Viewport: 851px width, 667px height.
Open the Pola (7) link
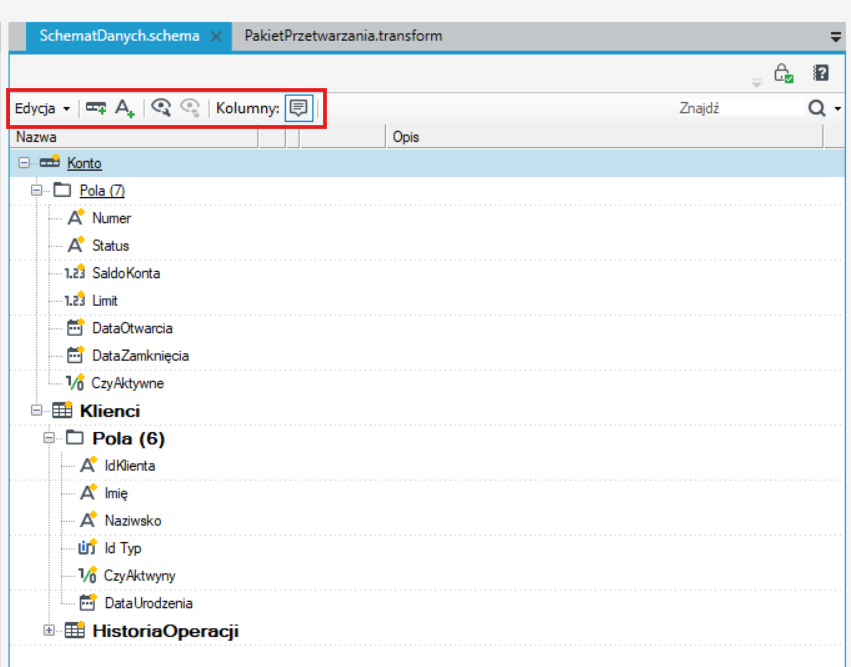[x=102, y=190]
